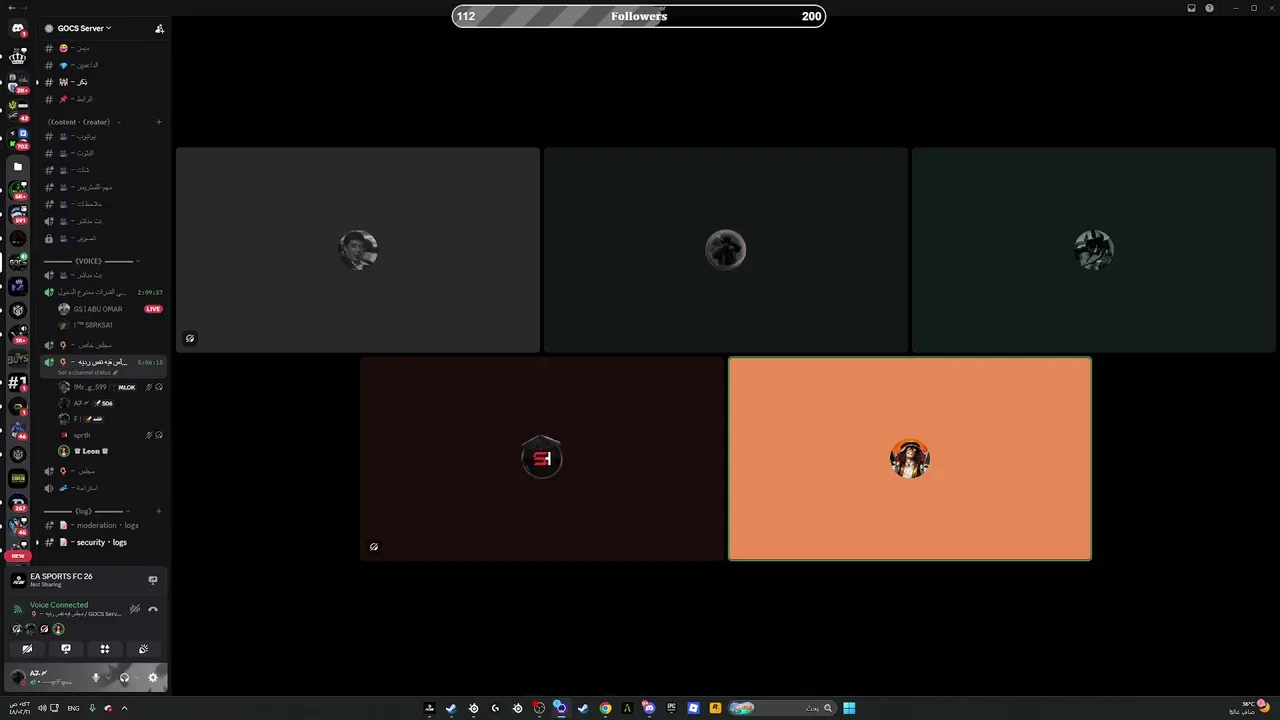Open the moderation · logs channel
Screen dimensions: 1280x720
point(103,525)
